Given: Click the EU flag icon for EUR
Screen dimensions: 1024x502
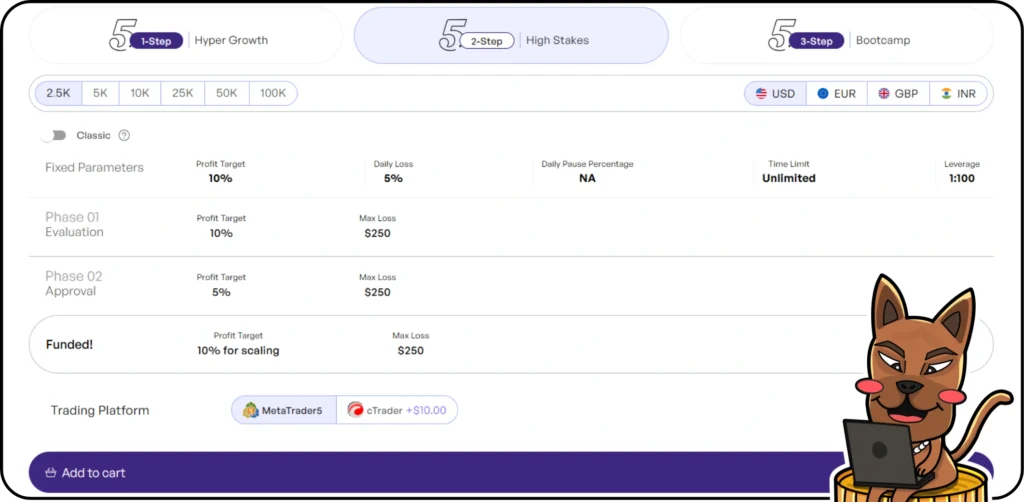Looking at the screenshot, I should (x=823, y=94).
